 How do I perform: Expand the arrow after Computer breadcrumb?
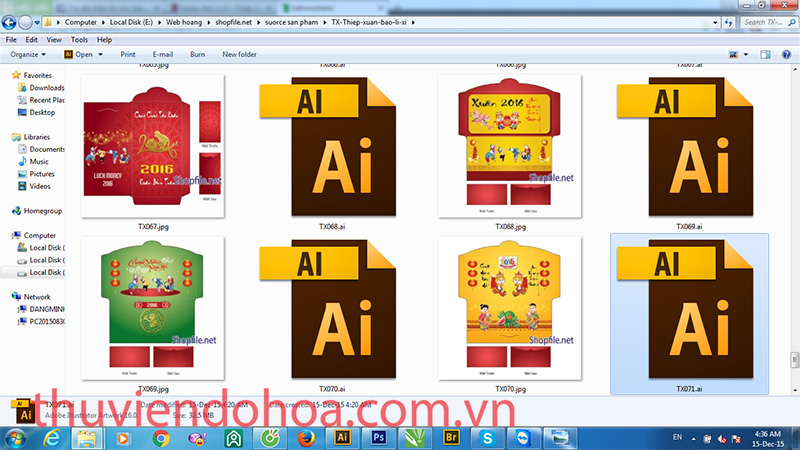pyautogui.click(x=103, y=22)
